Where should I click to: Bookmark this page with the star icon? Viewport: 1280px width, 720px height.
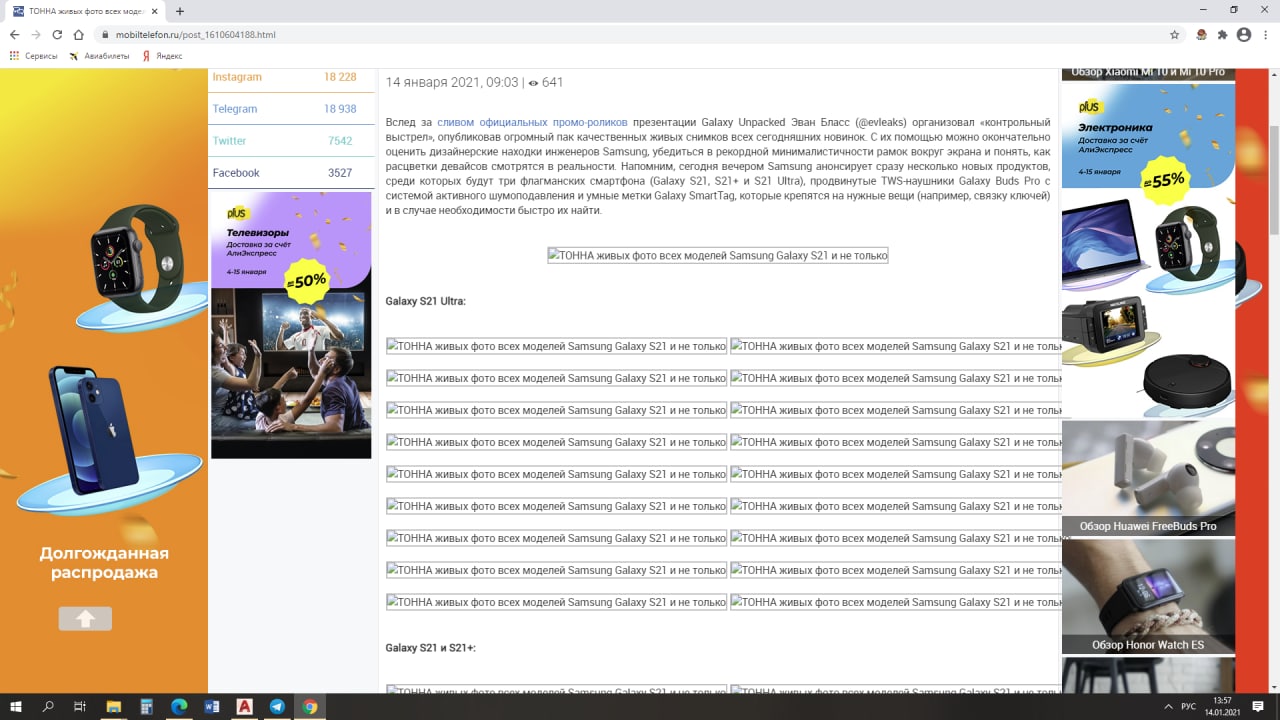pos(1174,34)
